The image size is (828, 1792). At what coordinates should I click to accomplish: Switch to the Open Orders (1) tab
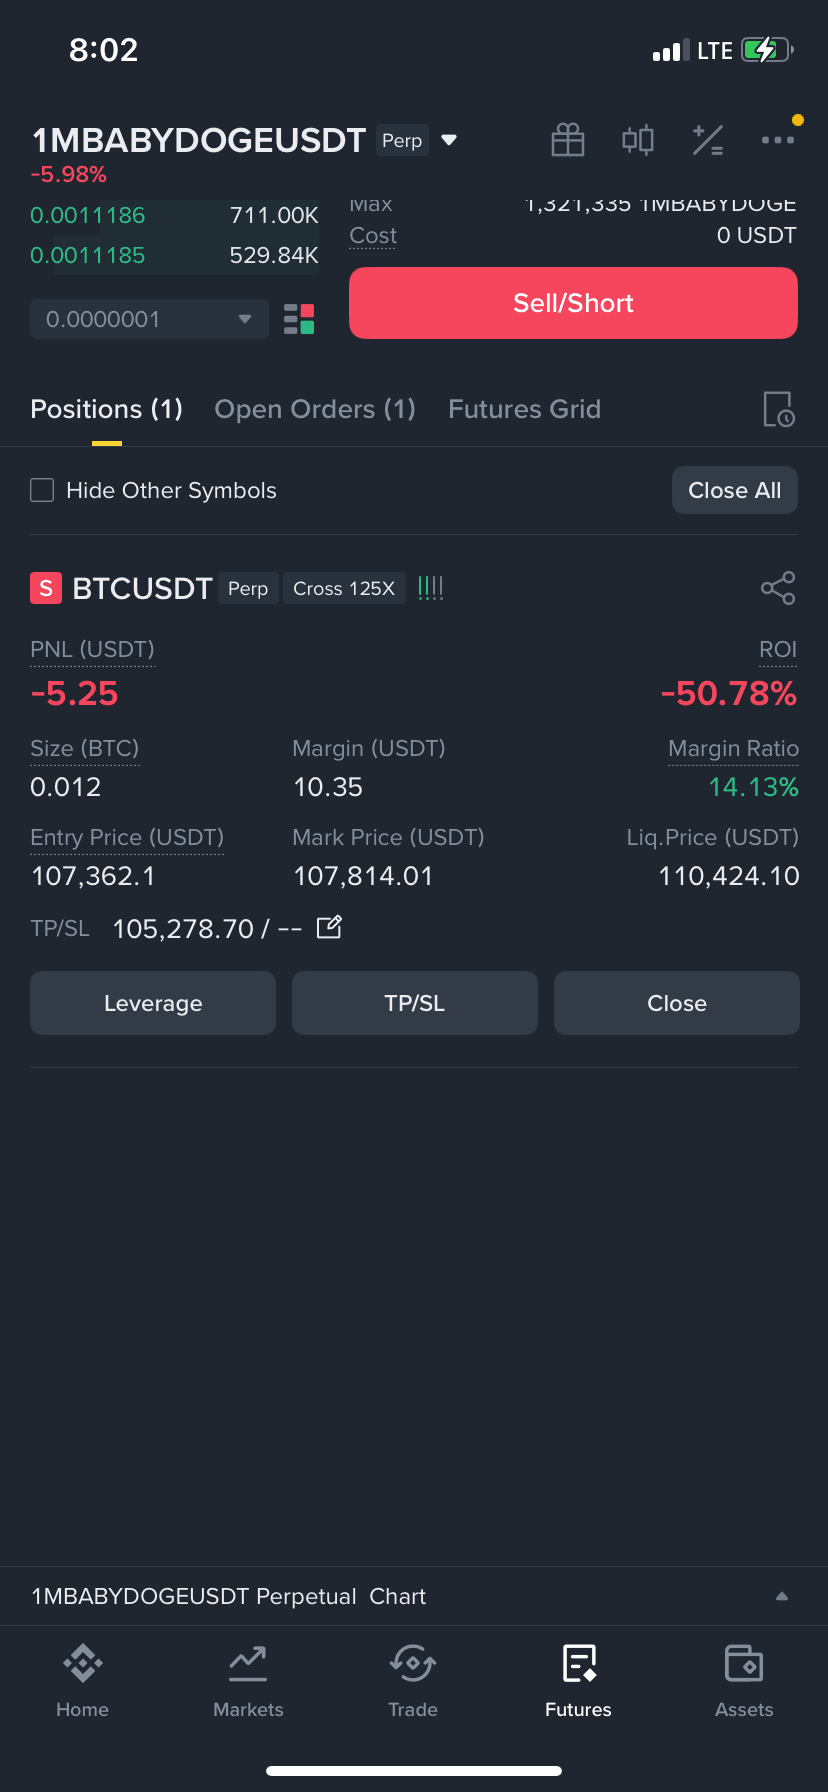(315, 409)
